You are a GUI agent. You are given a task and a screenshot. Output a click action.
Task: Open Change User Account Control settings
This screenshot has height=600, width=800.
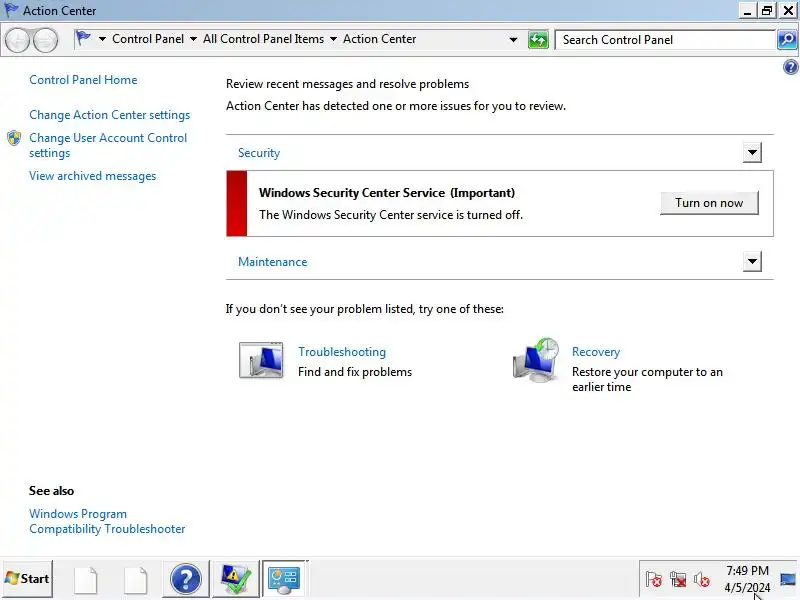tap(108, 145)
